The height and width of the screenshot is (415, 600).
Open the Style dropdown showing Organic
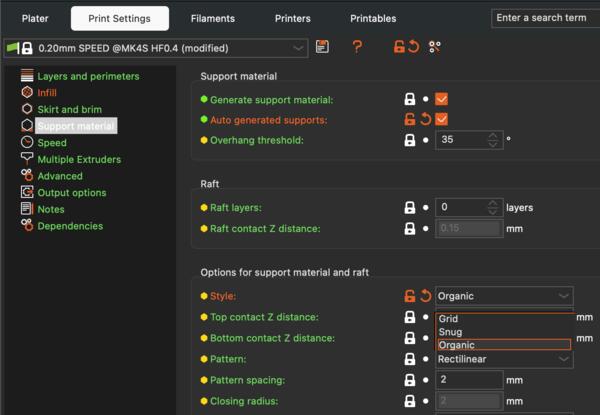pyautogui.click(x=504, y=296)
